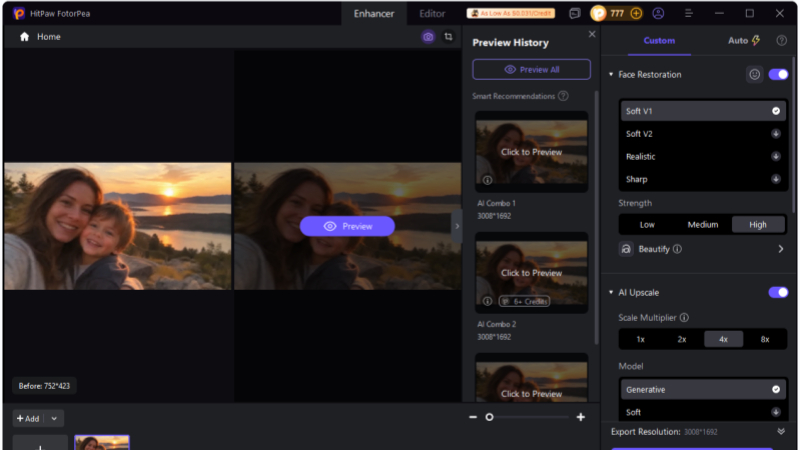Download the Soft V2 model

(776, 134)
